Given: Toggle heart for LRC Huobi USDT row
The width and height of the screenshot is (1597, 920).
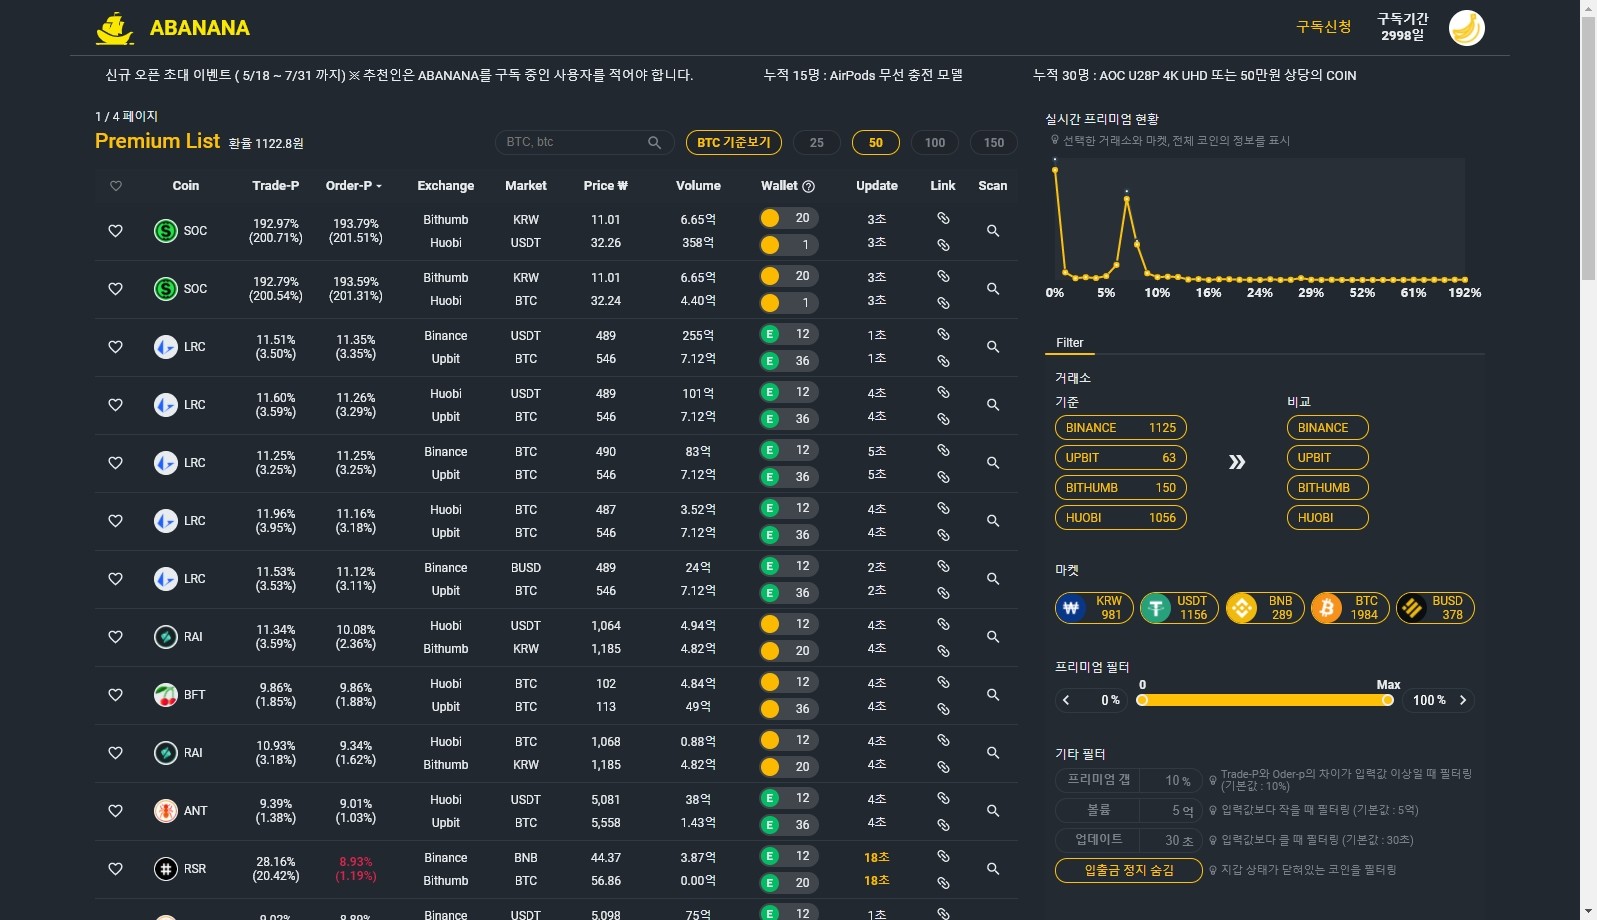Looking at the screenshot, I should point(116,405).
